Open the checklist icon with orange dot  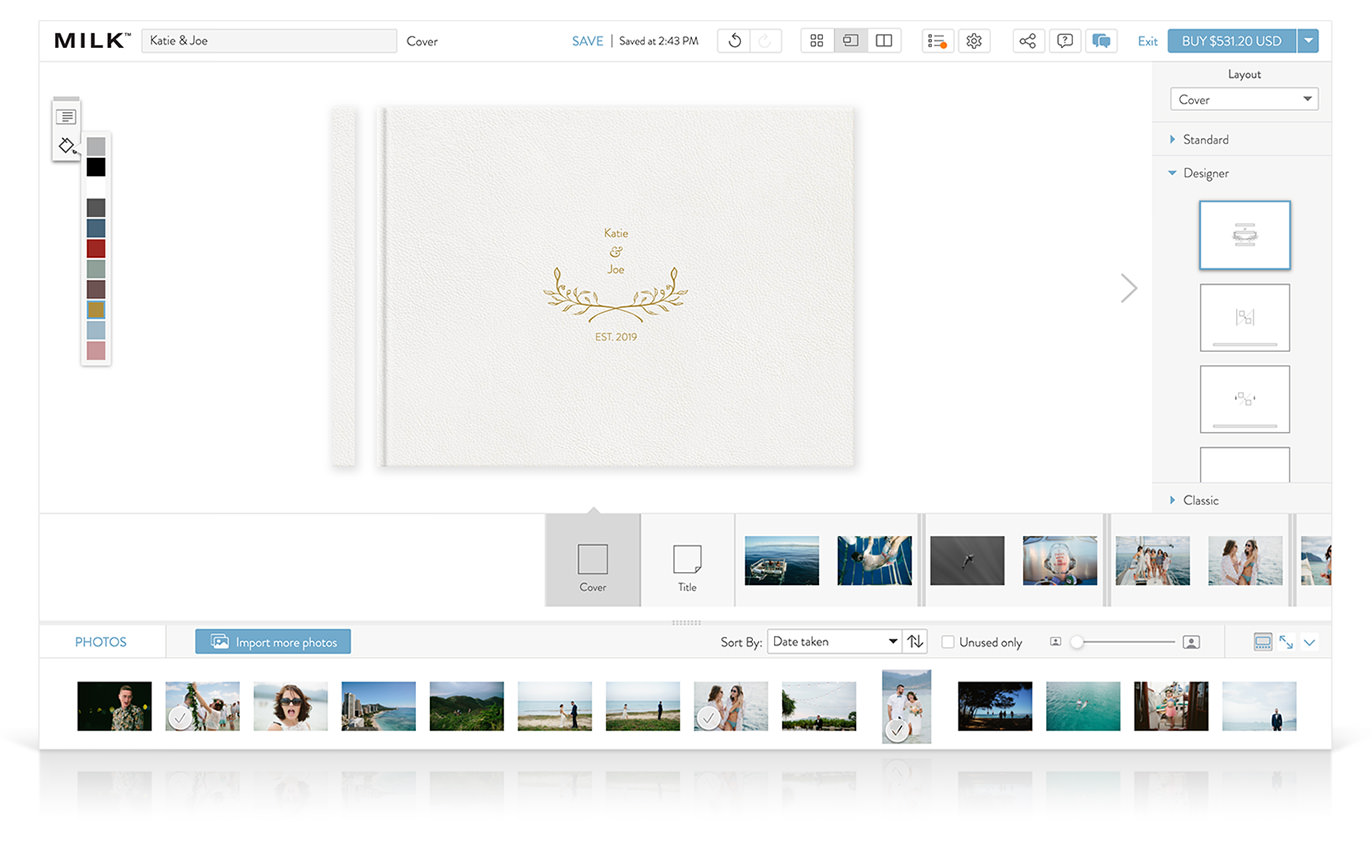[937, 41]
